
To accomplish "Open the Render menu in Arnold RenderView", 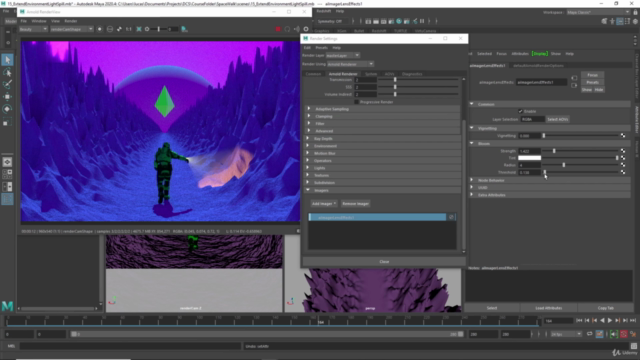I will coord(71,21).
